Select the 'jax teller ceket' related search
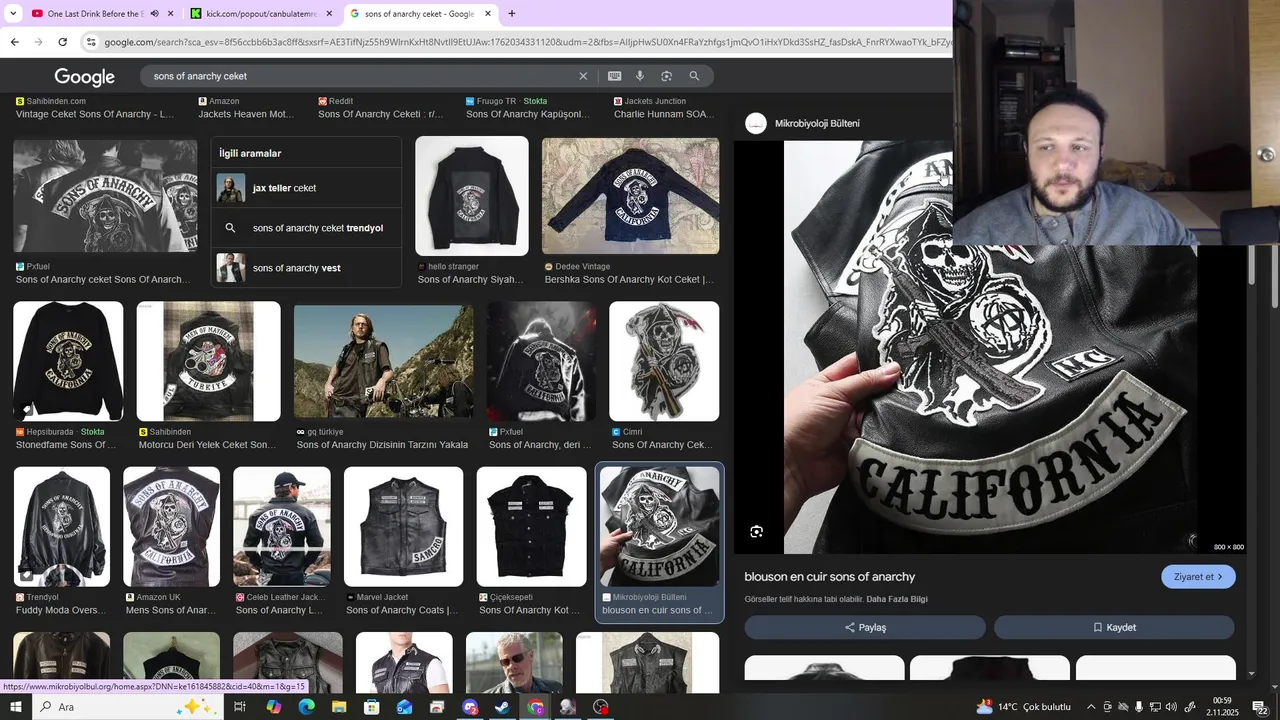 click(x=306, y=188)
